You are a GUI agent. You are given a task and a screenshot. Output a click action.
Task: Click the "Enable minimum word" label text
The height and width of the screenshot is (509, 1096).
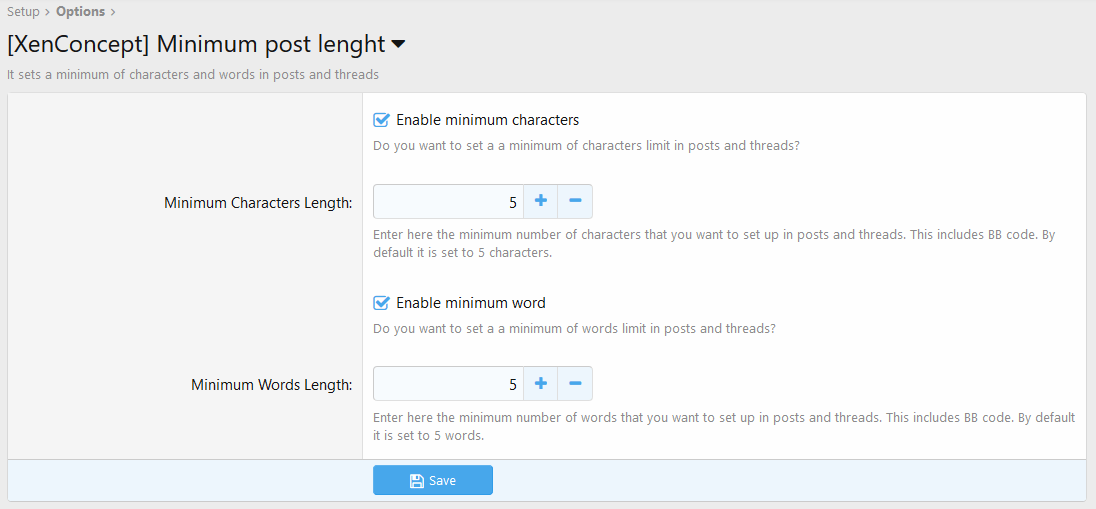(471, 303)
